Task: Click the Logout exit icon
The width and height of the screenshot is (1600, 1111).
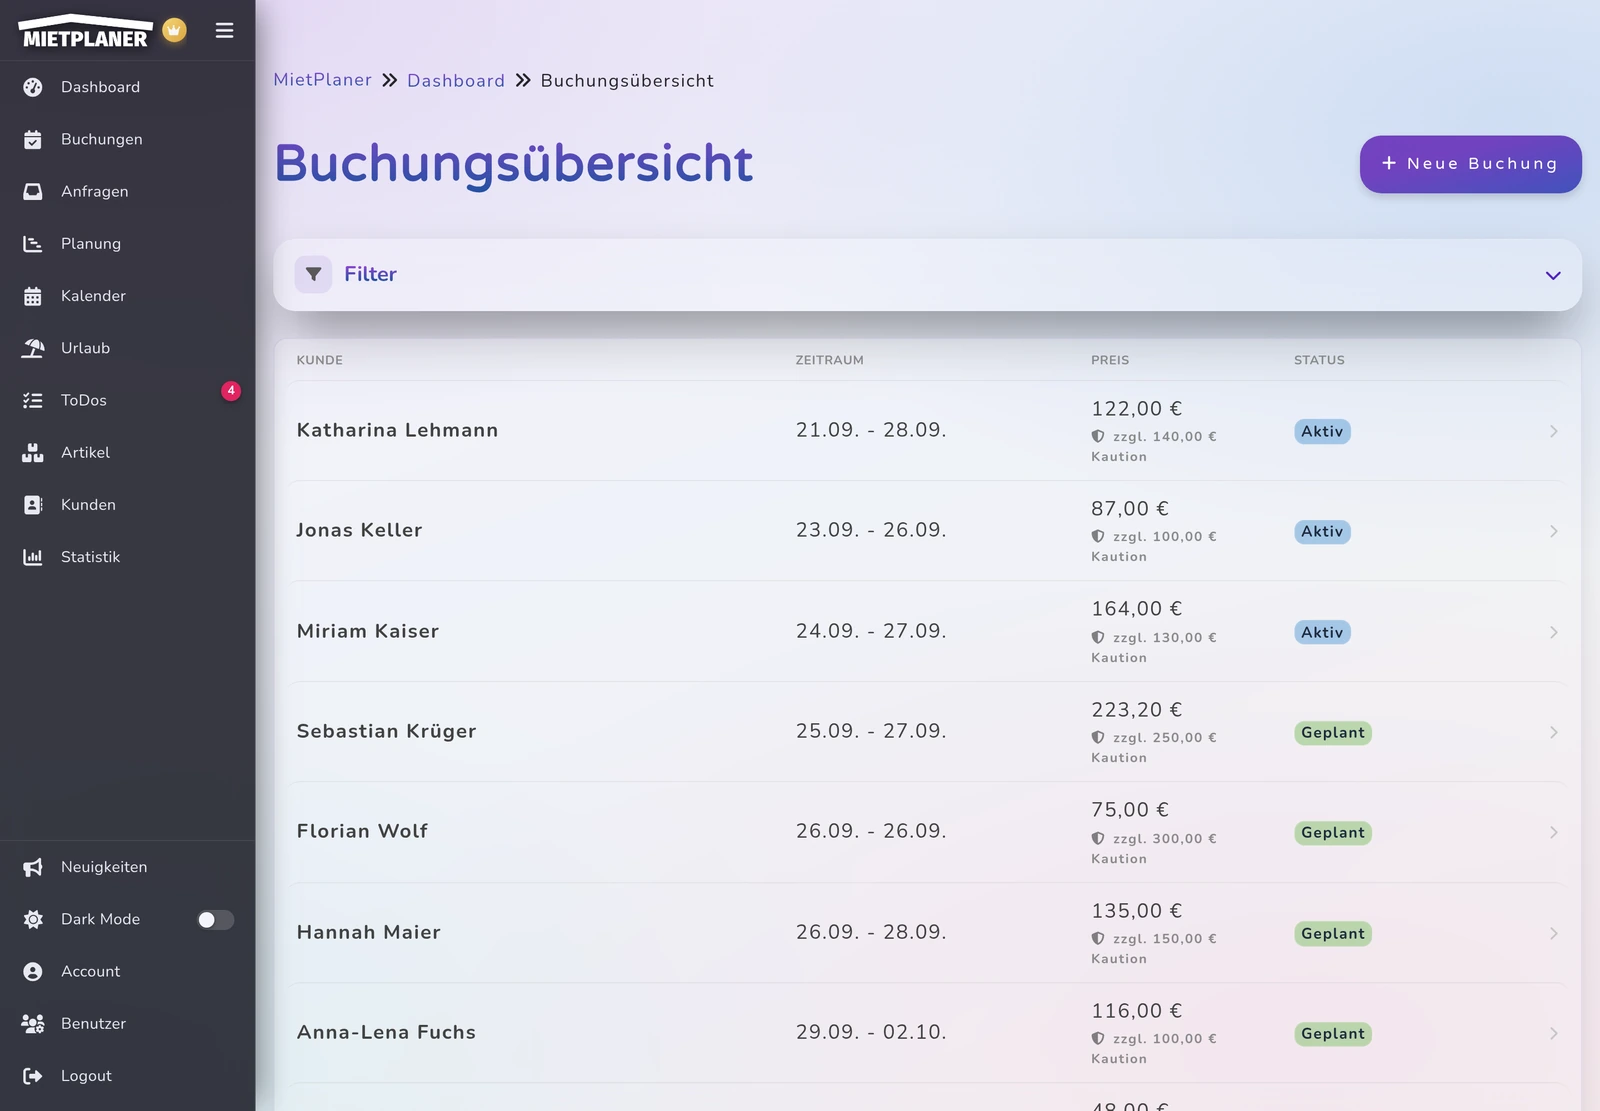Action: click(33, 1076)
